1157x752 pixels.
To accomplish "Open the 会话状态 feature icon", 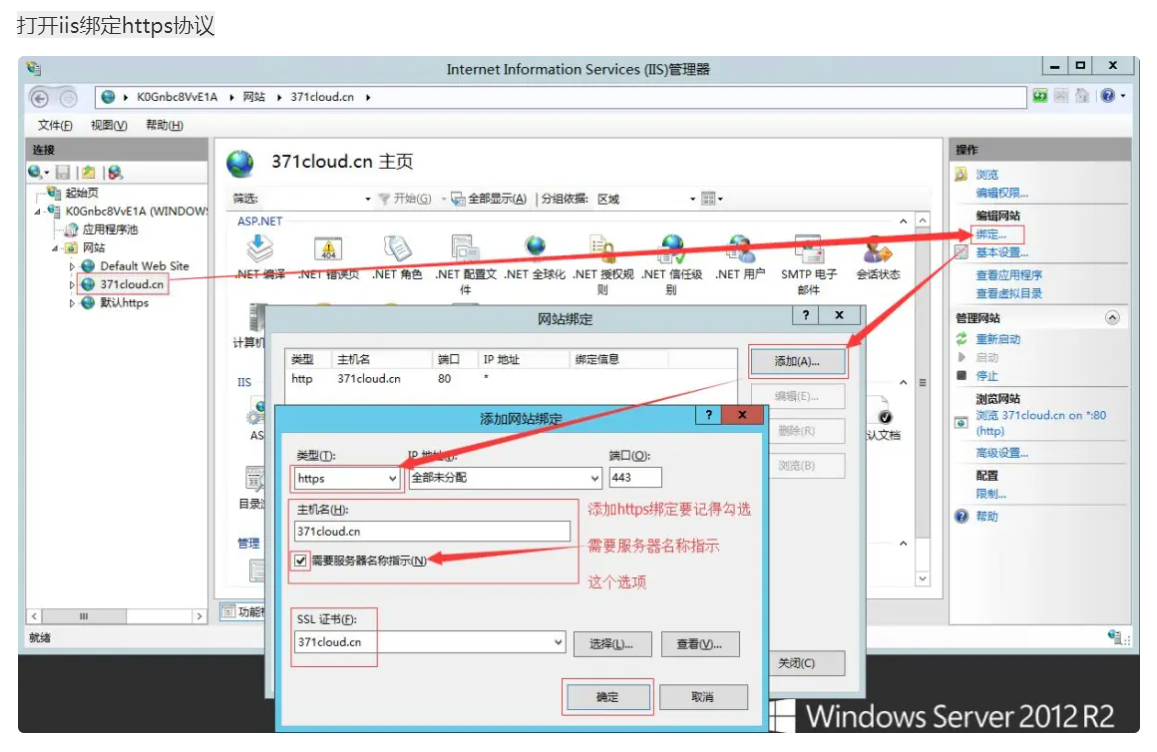I will 877,249.
